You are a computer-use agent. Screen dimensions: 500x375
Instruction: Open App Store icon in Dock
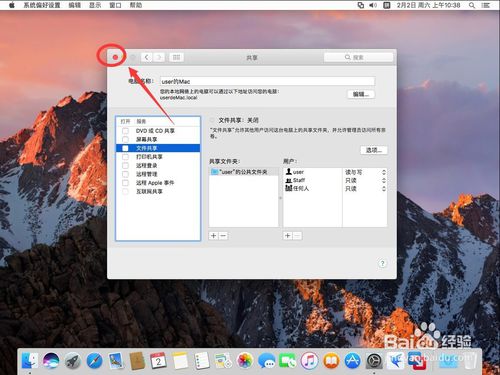[x=352, y=361]
